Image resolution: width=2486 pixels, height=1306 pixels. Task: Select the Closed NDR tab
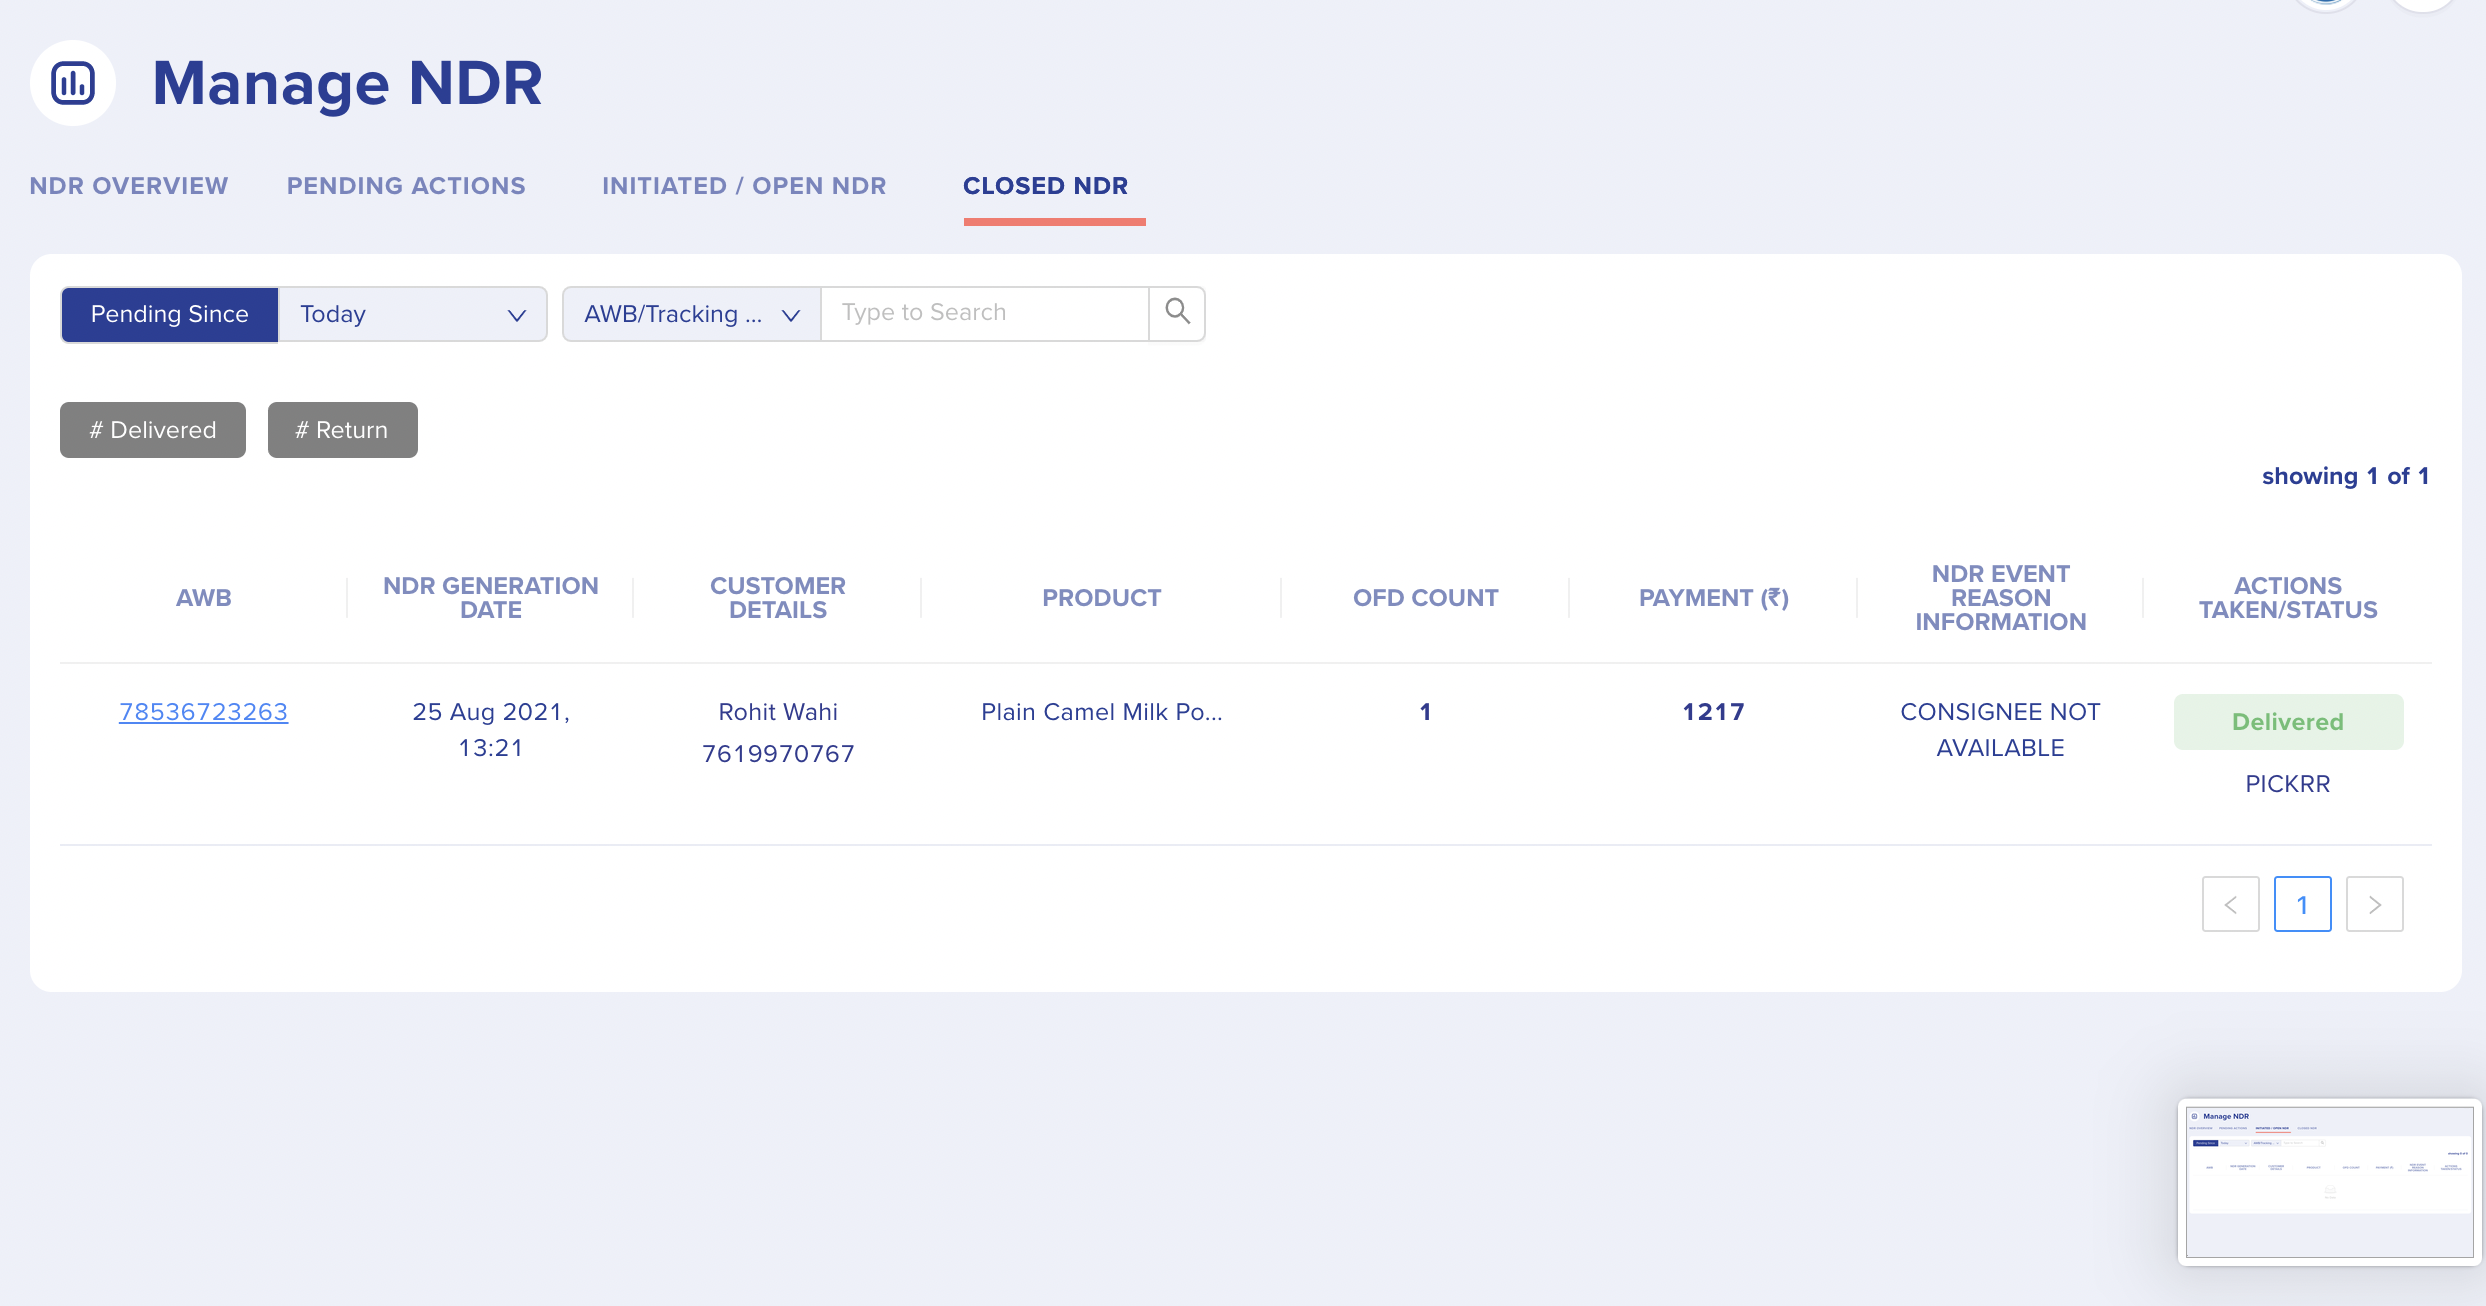point(1045,185)
